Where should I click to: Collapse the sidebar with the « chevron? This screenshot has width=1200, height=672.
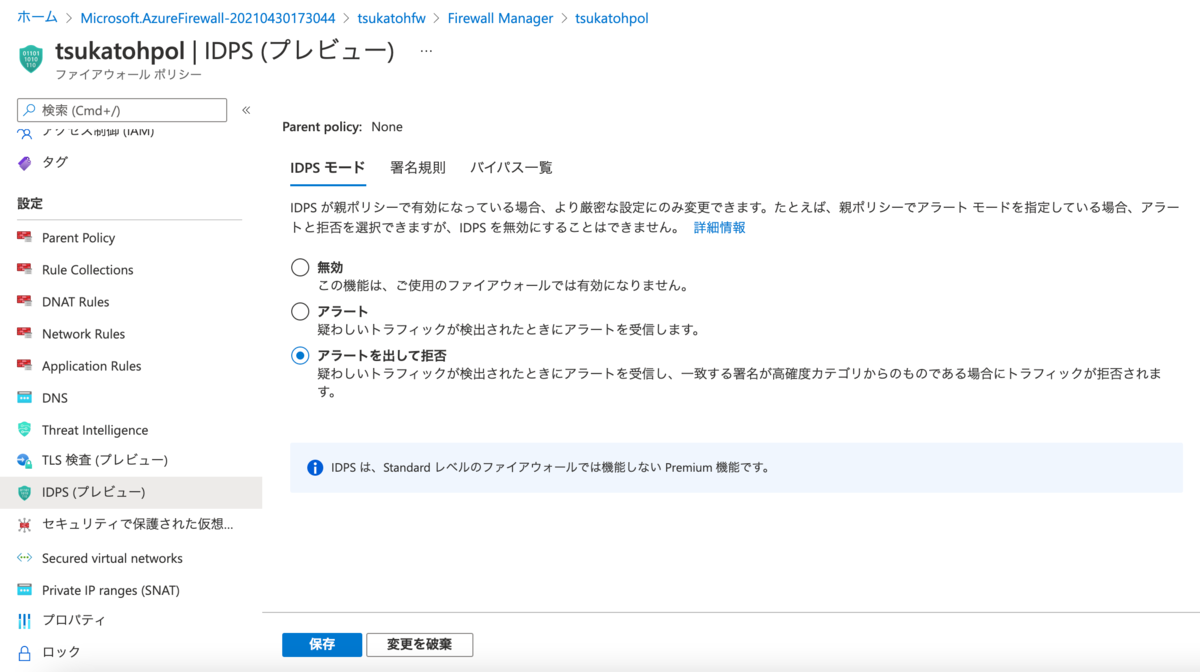246,110
